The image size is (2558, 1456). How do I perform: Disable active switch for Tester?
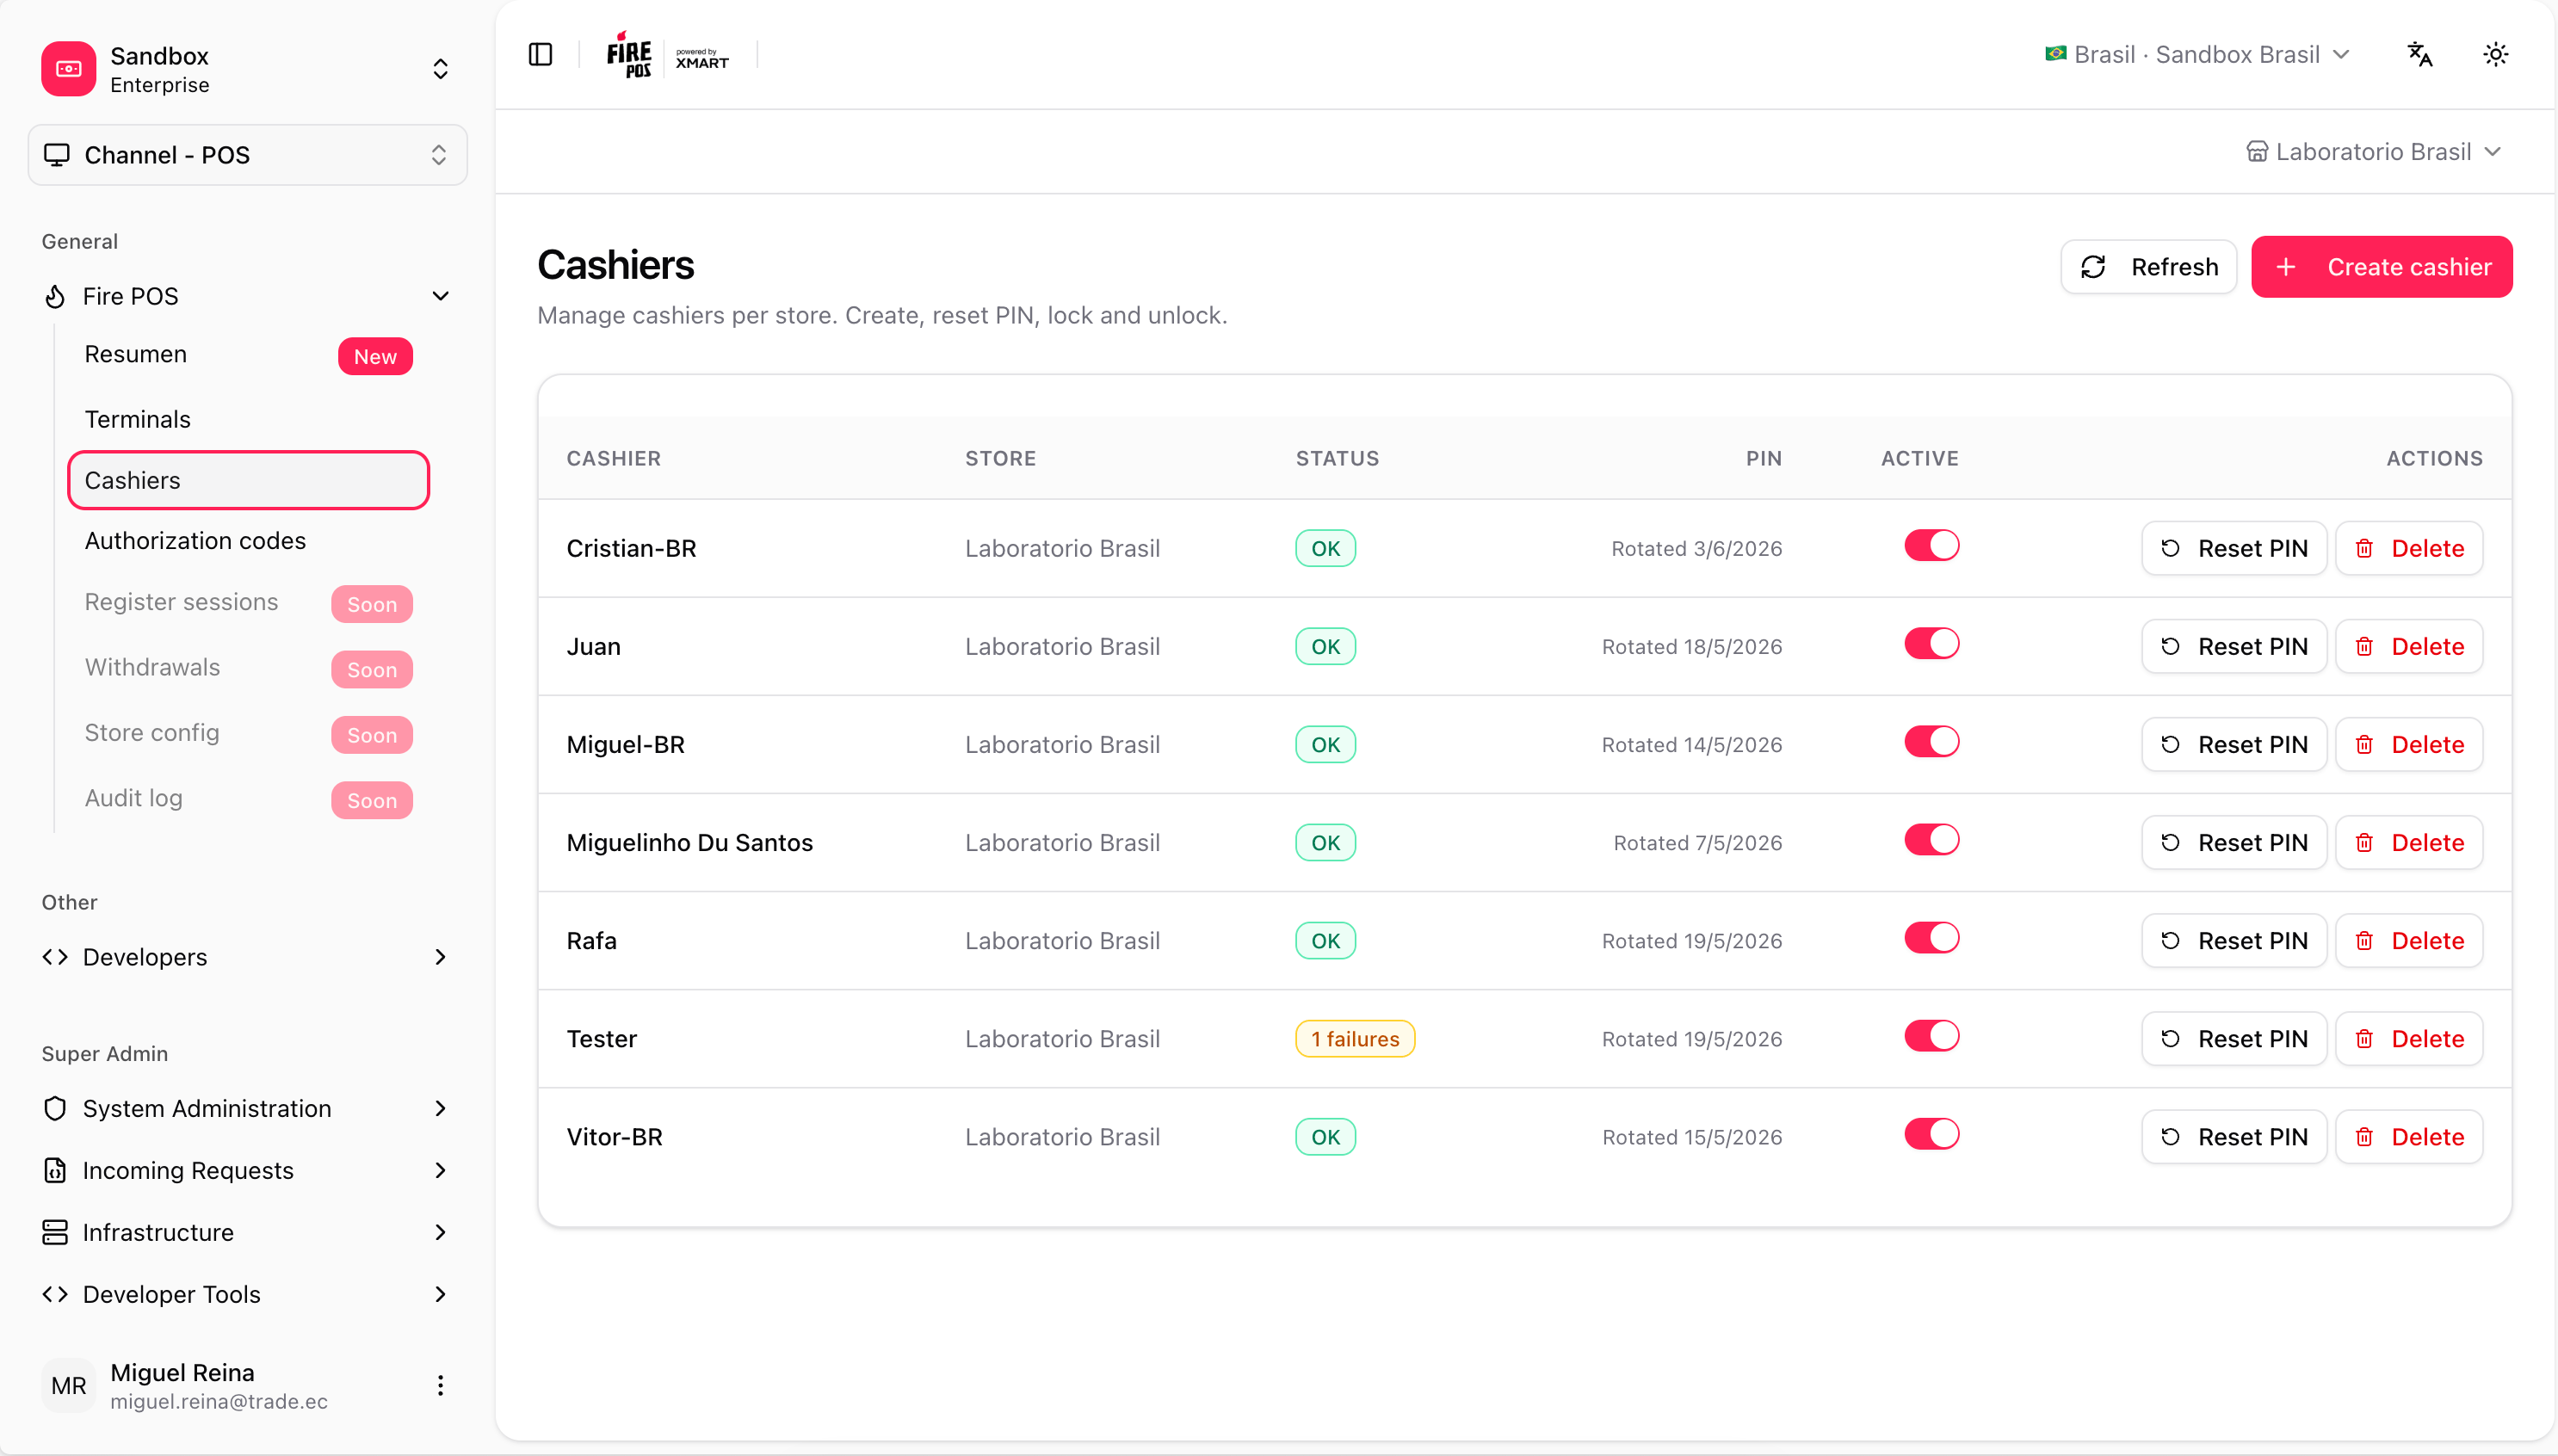click(x=1931, y=1036)
